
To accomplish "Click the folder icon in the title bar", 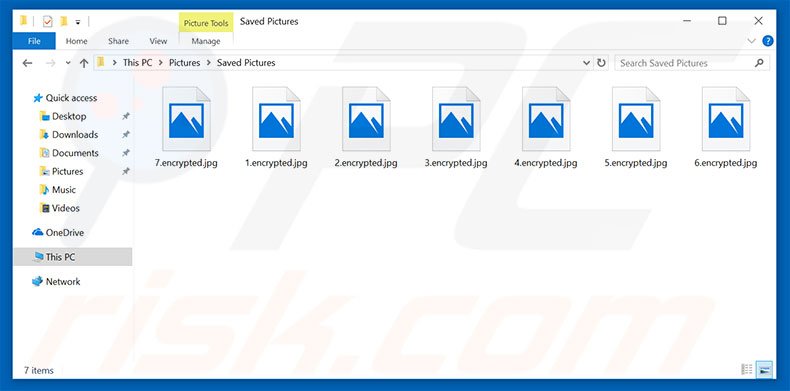I will [x=24, y=21].
